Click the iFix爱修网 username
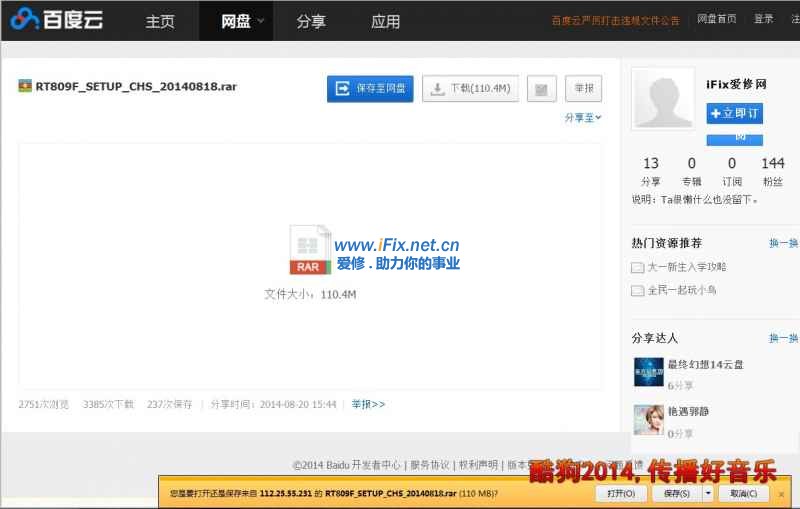800x509 pixels. (x=736, y=84)
